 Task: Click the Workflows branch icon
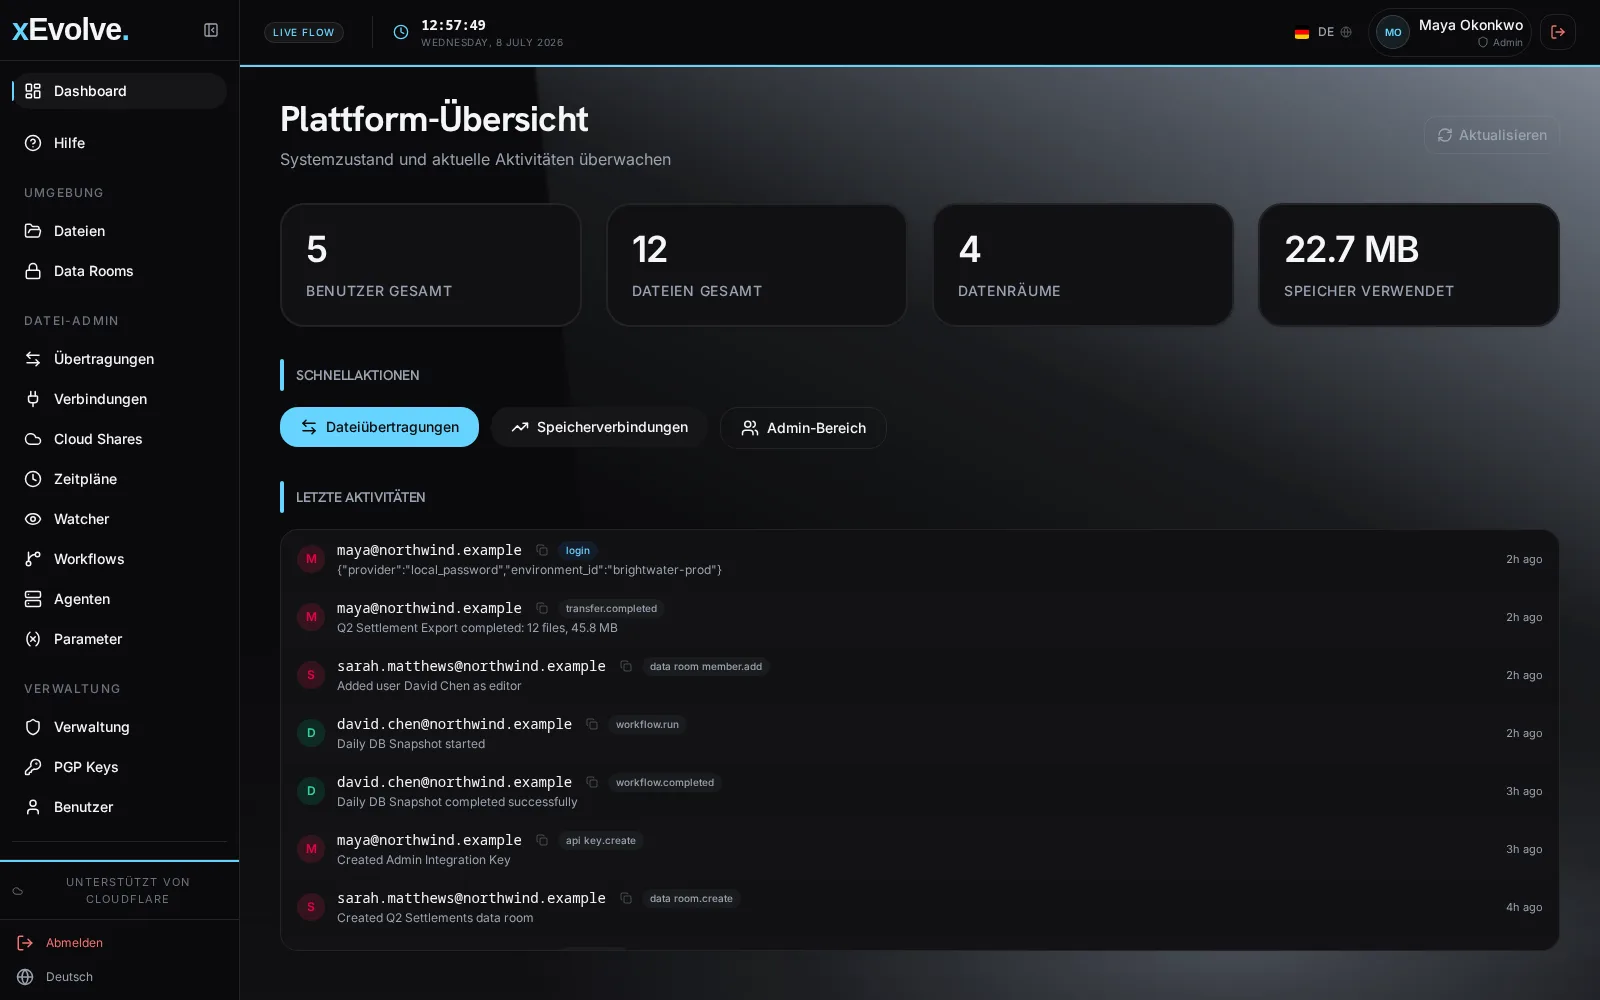(33, 559)
